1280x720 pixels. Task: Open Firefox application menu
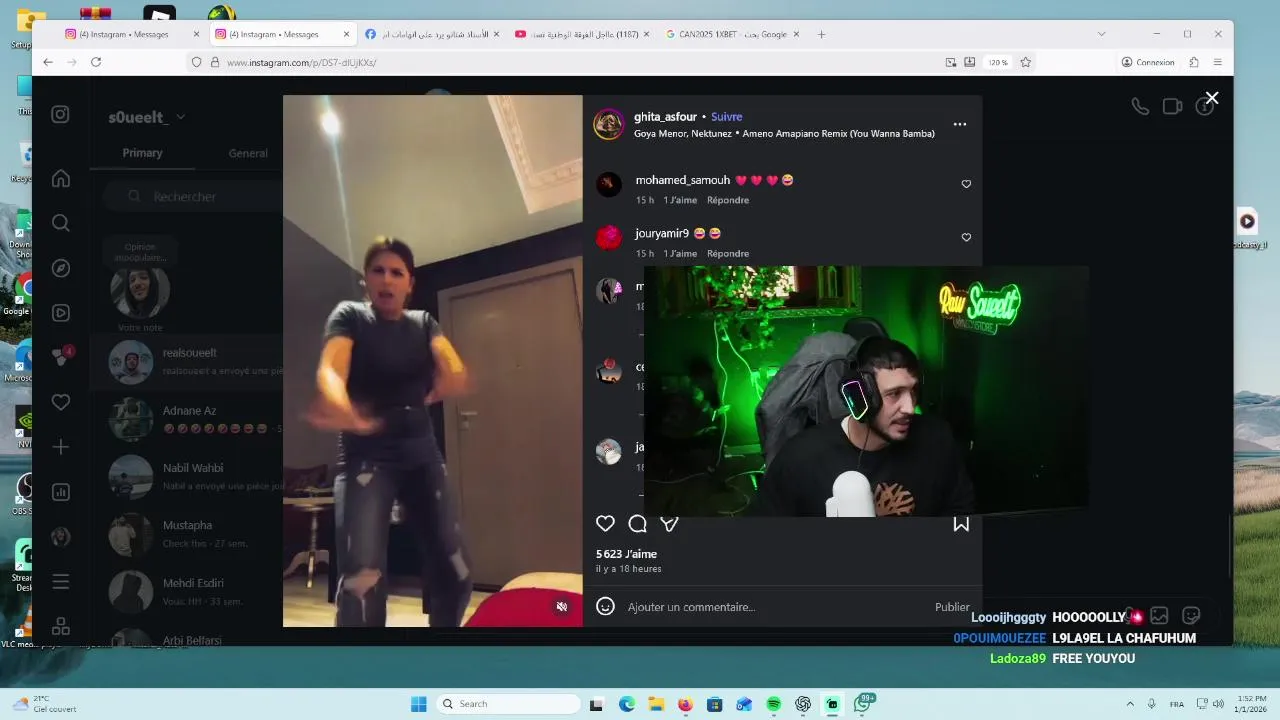point(1217,62)
